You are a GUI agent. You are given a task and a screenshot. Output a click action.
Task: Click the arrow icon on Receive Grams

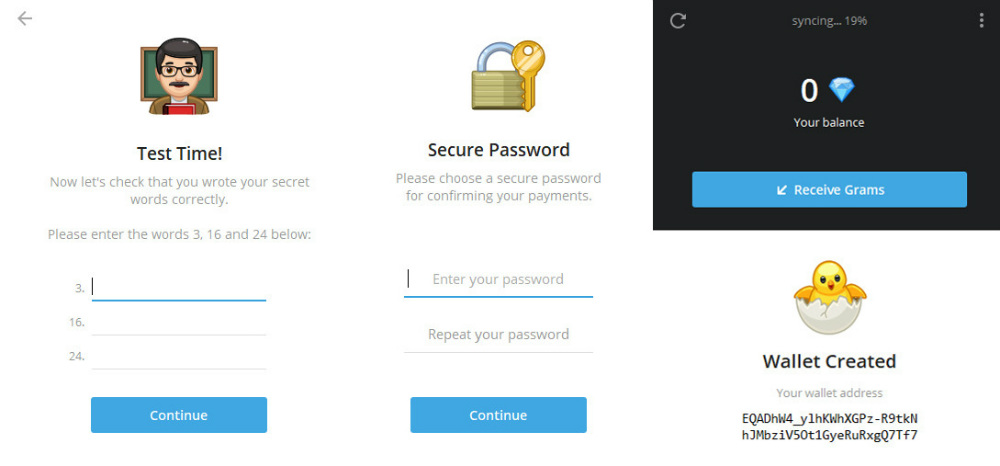point(781,190)
